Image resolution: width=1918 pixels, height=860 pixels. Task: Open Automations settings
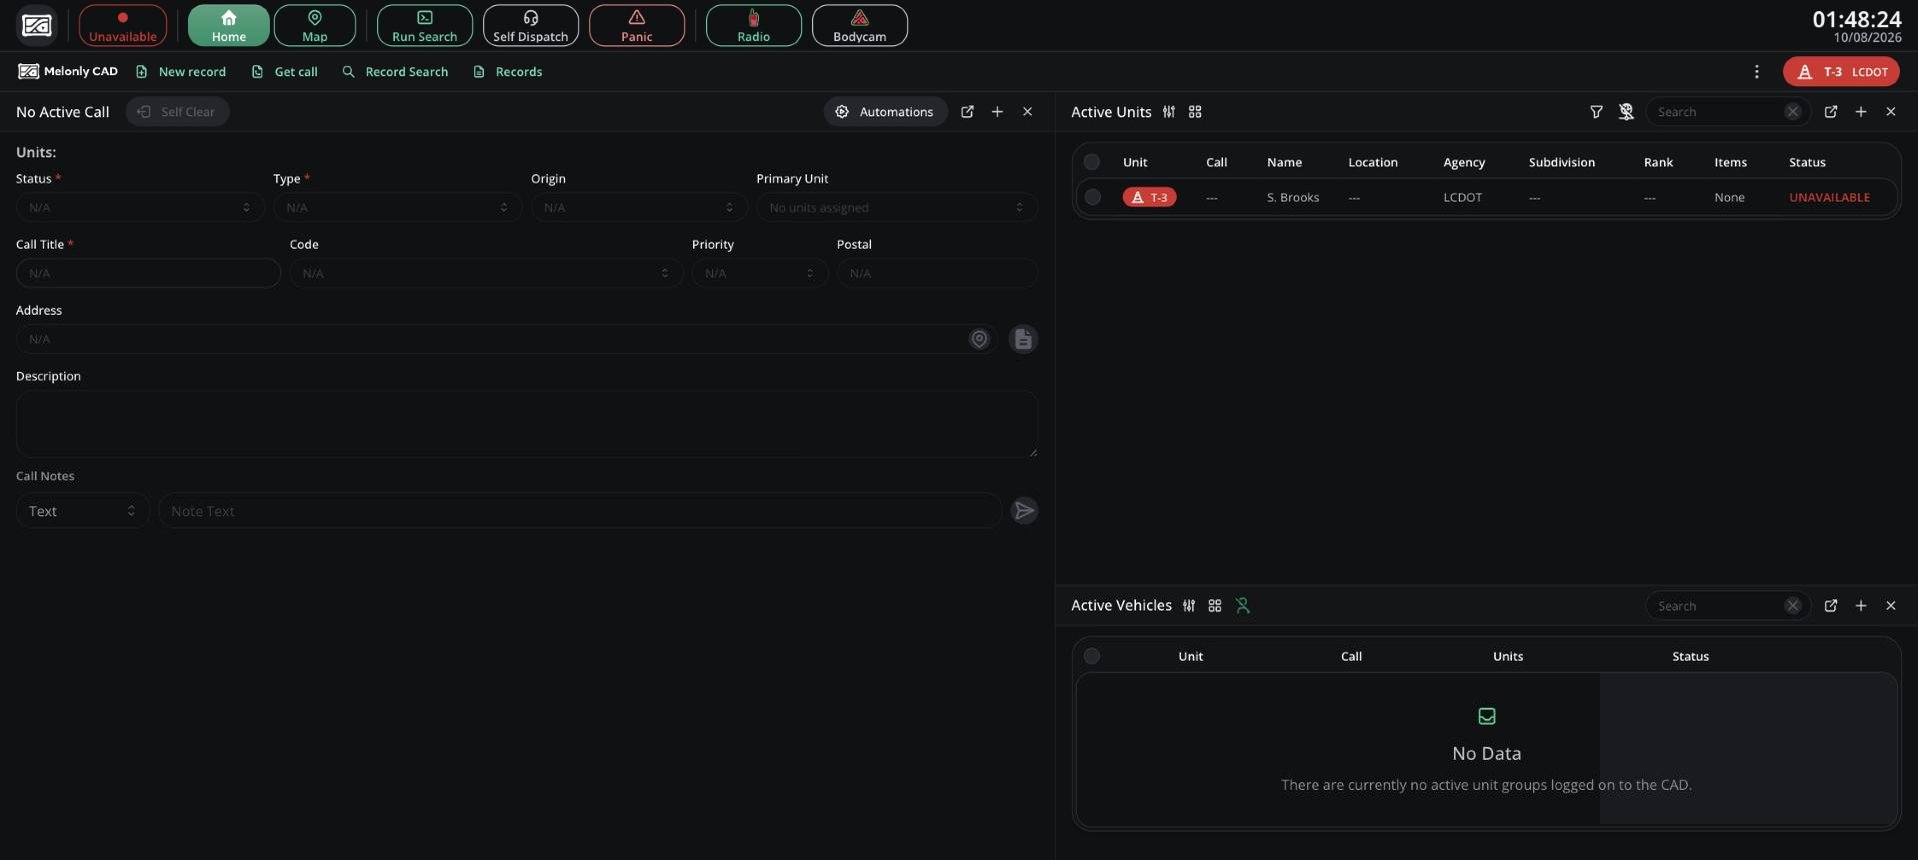pyautogui.click(x=885, y=112)
